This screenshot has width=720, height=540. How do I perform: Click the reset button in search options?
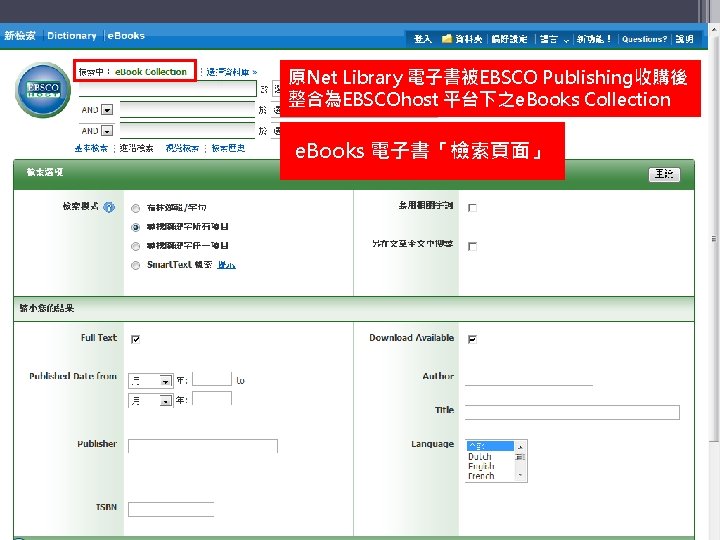664,174
